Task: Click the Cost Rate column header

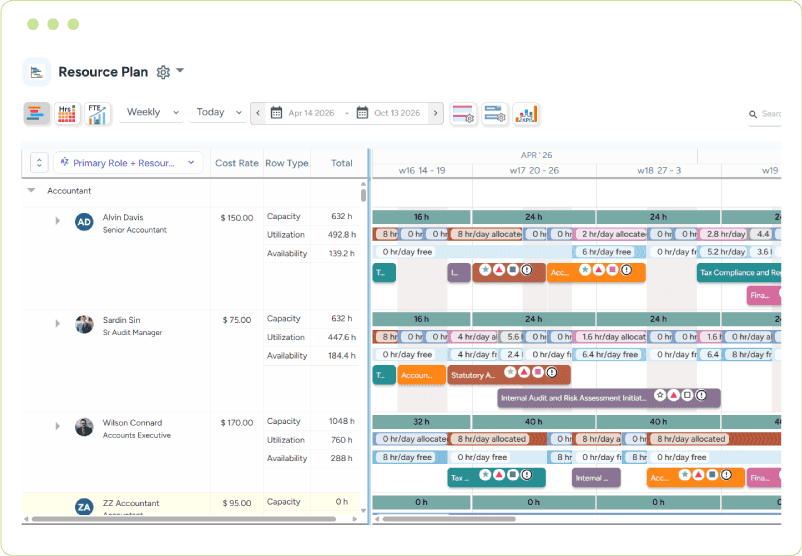Action: (x=237, y=163)
